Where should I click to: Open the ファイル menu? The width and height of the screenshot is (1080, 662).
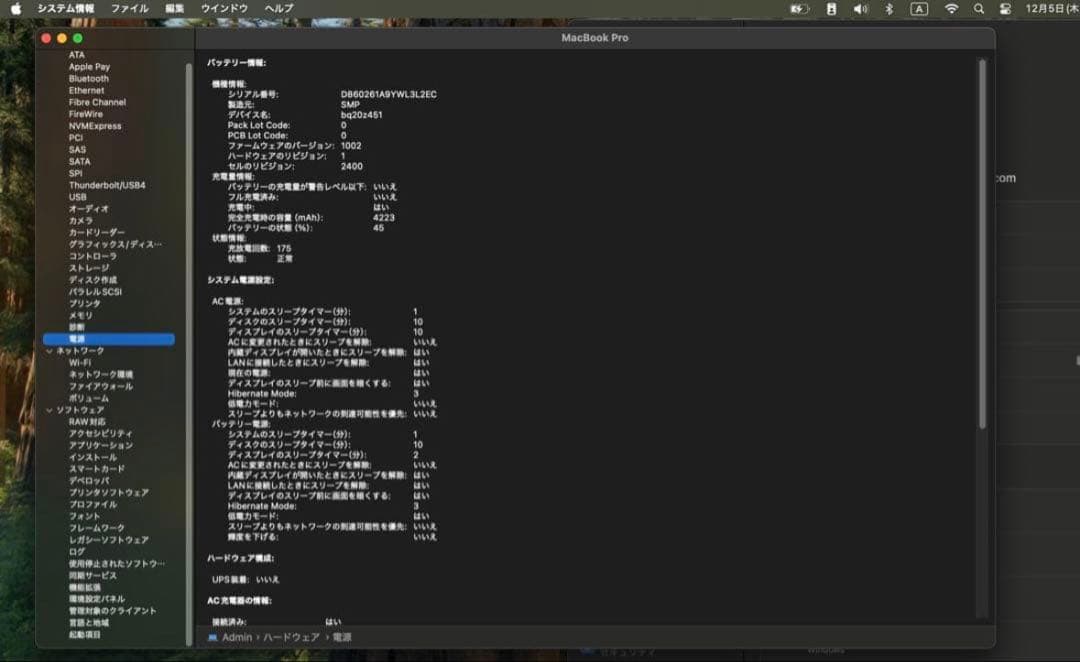[x=129, y=8]
